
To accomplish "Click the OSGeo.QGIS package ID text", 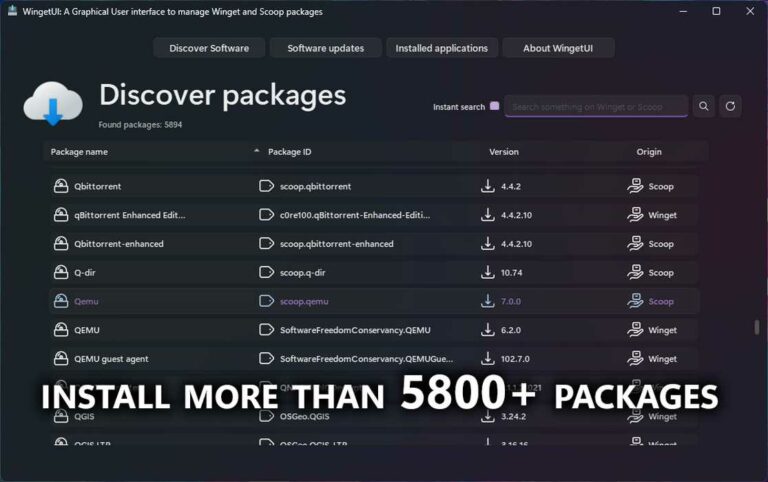I will coord(305,416).
